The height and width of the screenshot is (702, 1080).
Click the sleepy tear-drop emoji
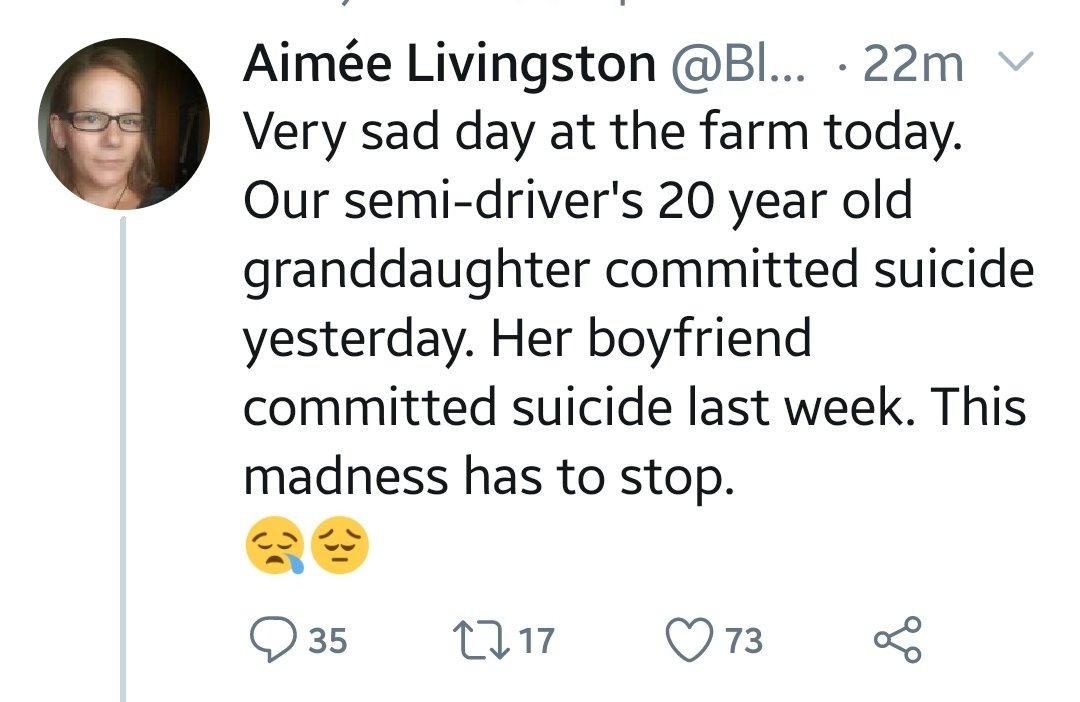(274, 549)
